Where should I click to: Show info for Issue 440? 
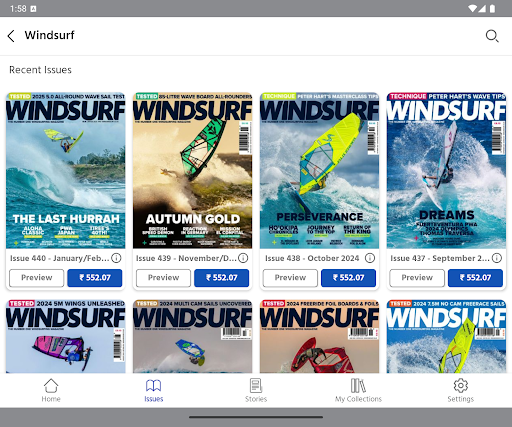pos(116,258)
